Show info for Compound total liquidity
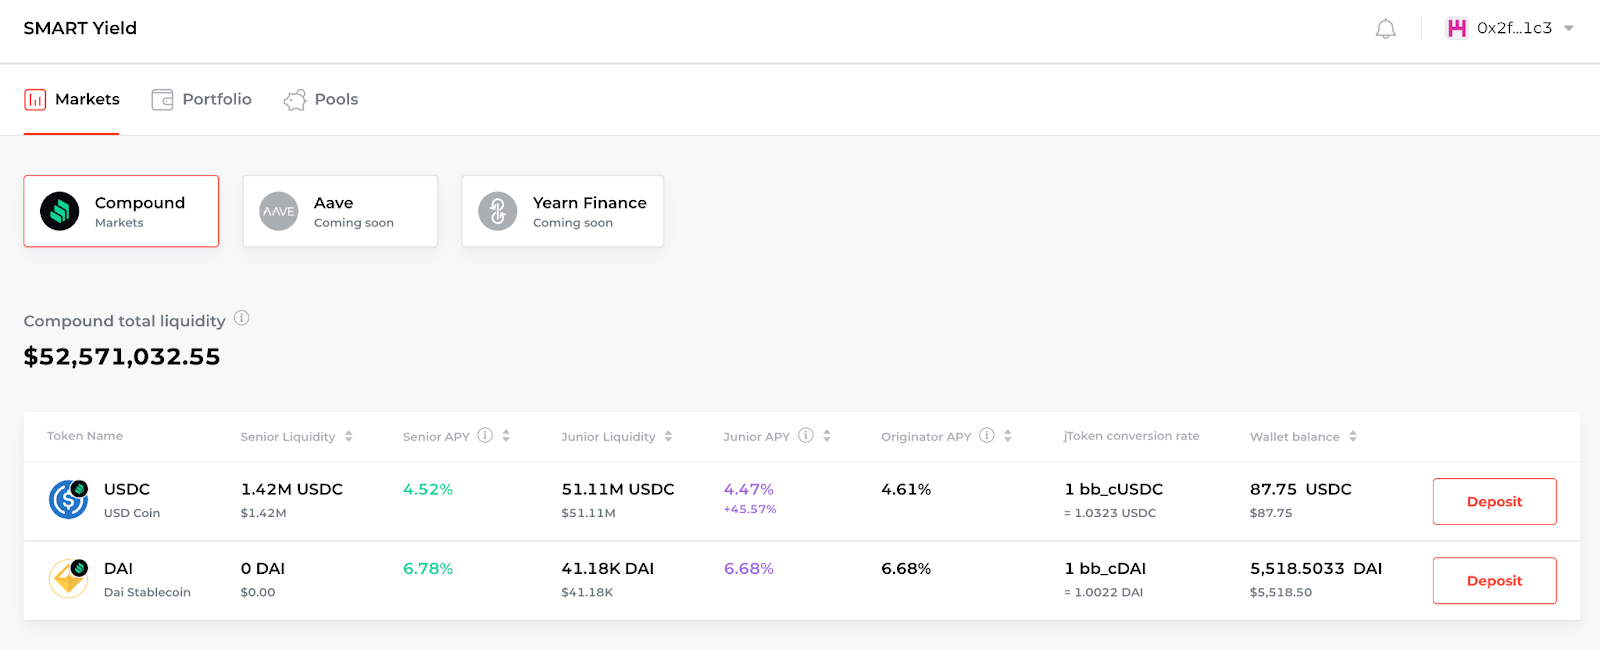The image size is (1600, 649). [241, 318]
